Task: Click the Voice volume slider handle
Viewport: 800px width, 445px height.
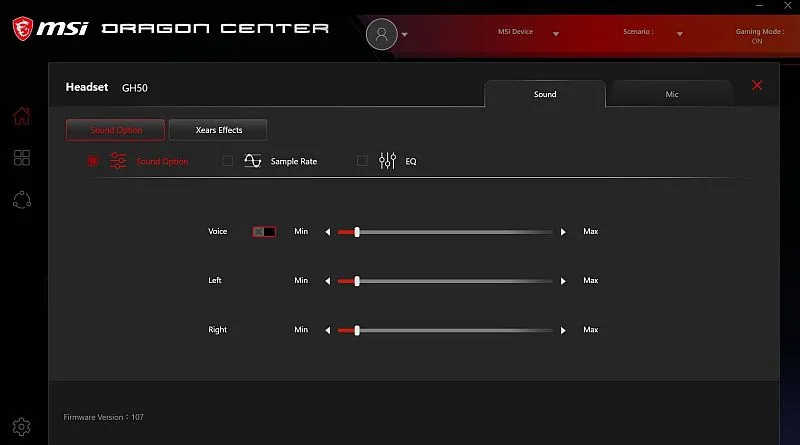Action: pos(357,232)
